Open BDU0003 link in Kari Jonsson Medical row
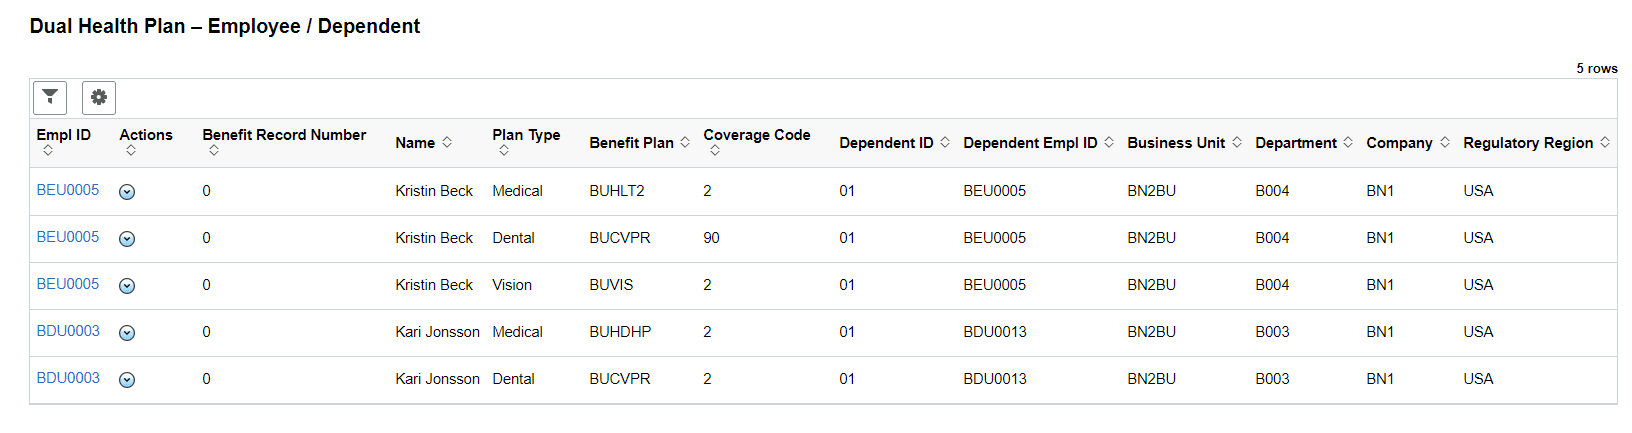Image resolution: width=1632 pixels, height=433 pixels. [68, 331]
